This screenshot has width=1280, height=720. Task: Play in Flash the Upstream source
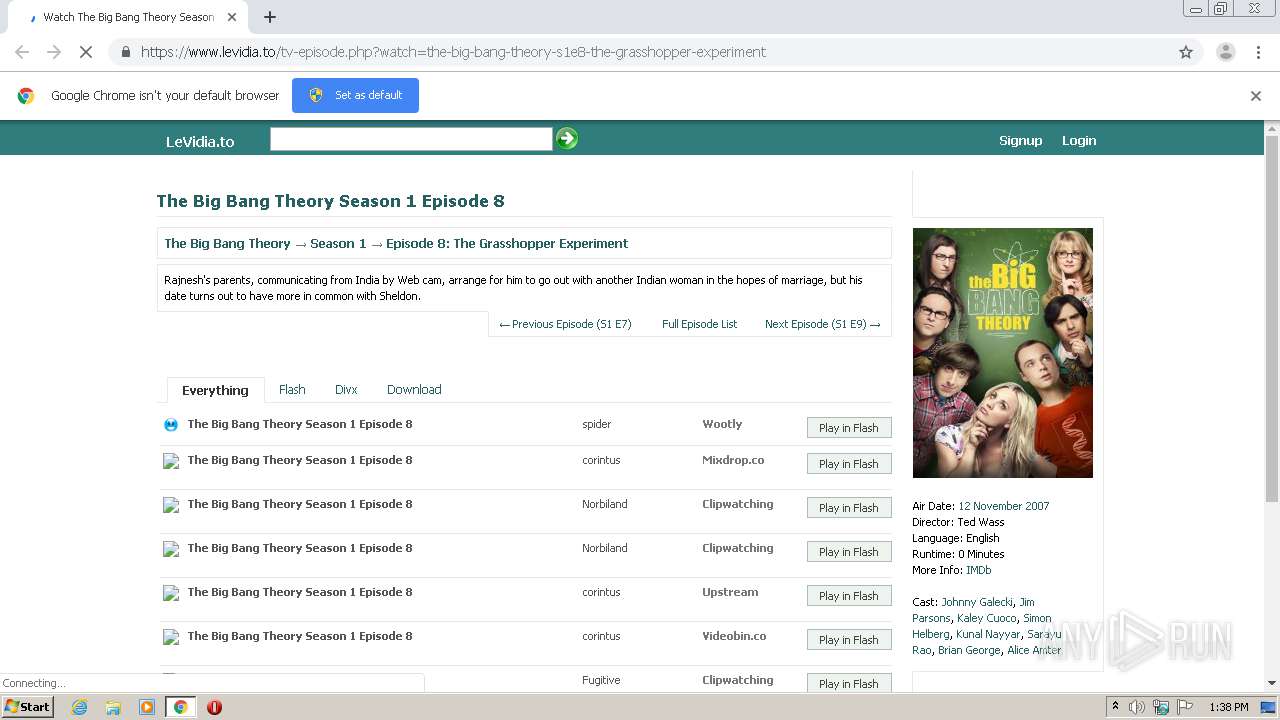(x=849, y=596)
